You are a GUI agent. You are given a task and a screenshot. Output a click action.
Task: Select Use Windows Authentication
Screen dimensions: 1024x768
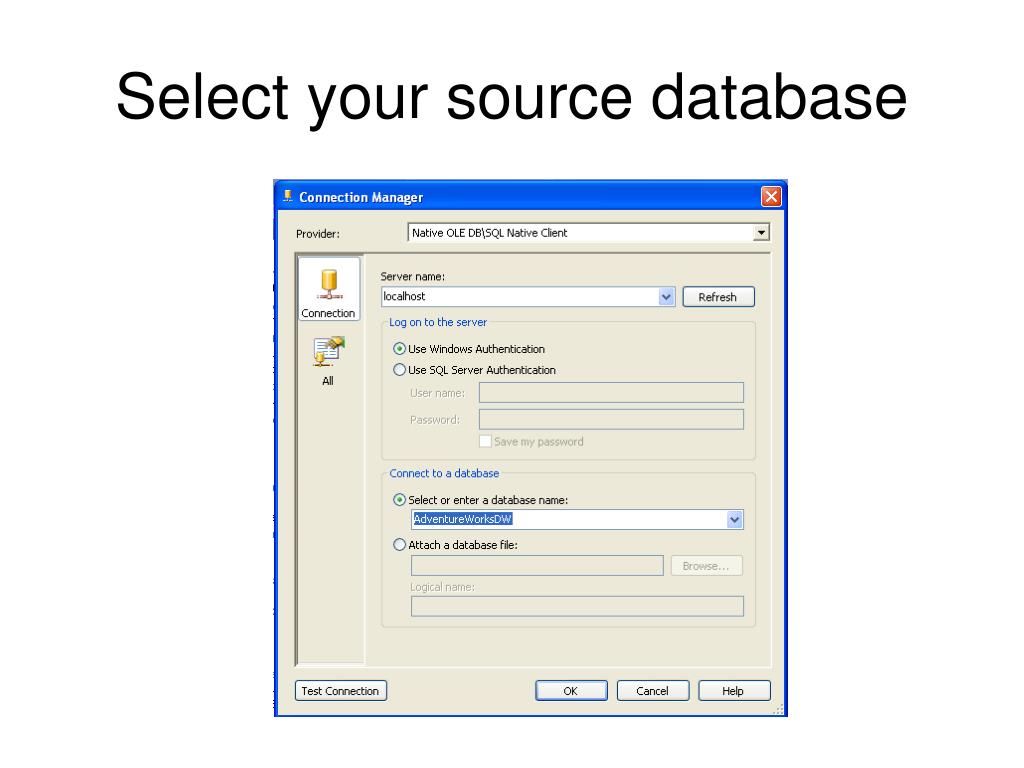399,349
